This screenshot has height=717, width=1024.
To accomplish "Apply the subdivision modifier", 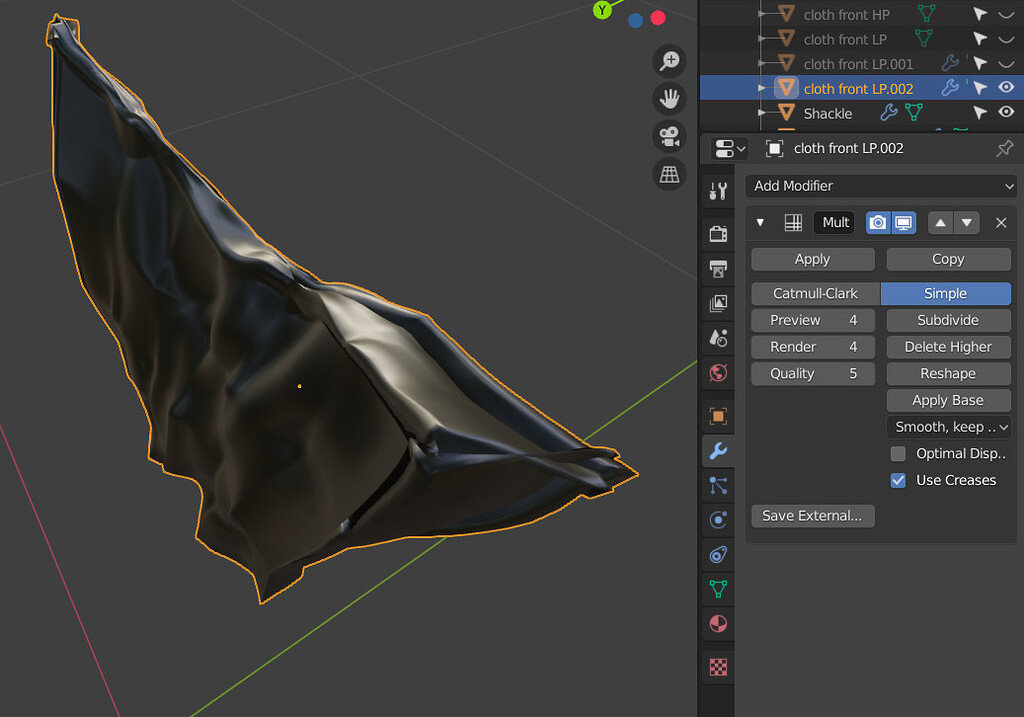I will click(812, 259).
